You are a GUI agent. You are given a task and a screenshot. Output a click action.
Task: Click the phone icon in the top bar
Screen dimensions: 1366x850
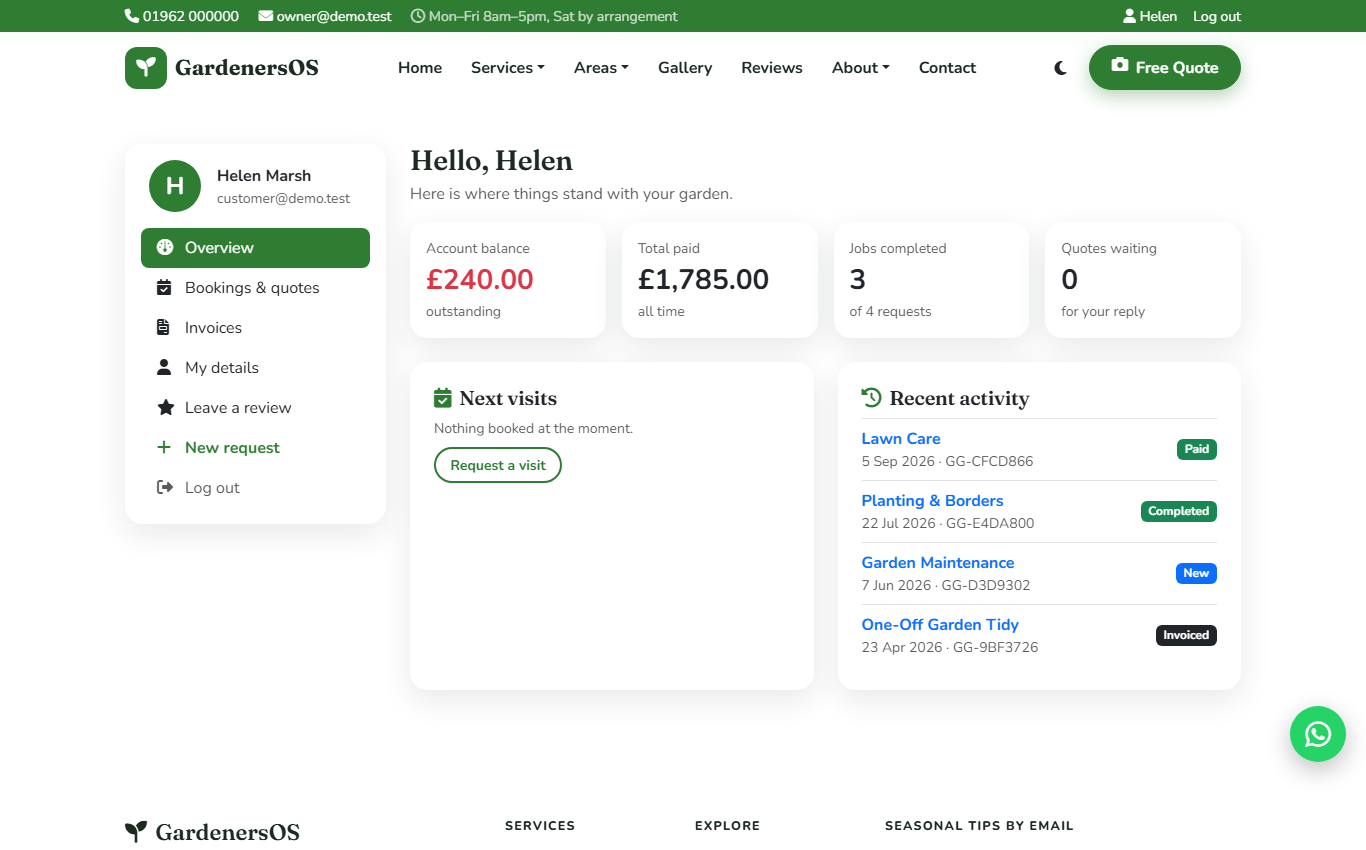[x=131, y=16]
